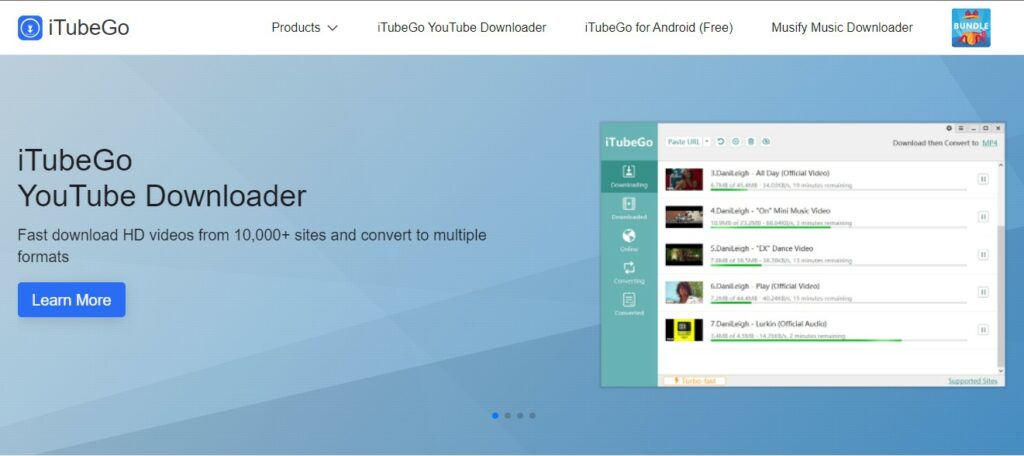
Task: Open the Online globe section in the sidebar
Action: [629, 240]
